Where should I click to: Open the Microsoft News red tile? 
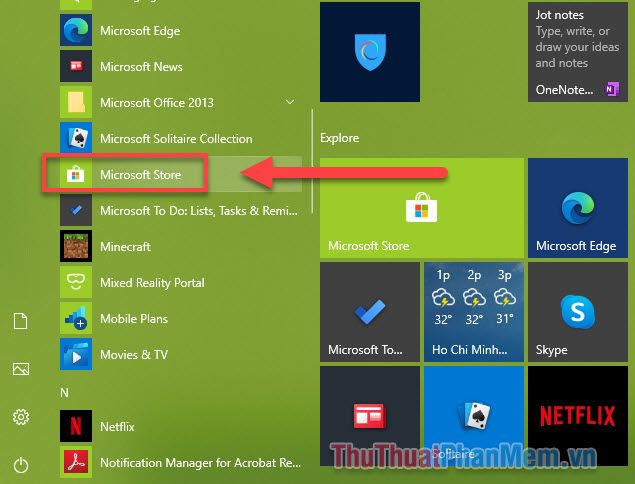(x=370, y=416)
